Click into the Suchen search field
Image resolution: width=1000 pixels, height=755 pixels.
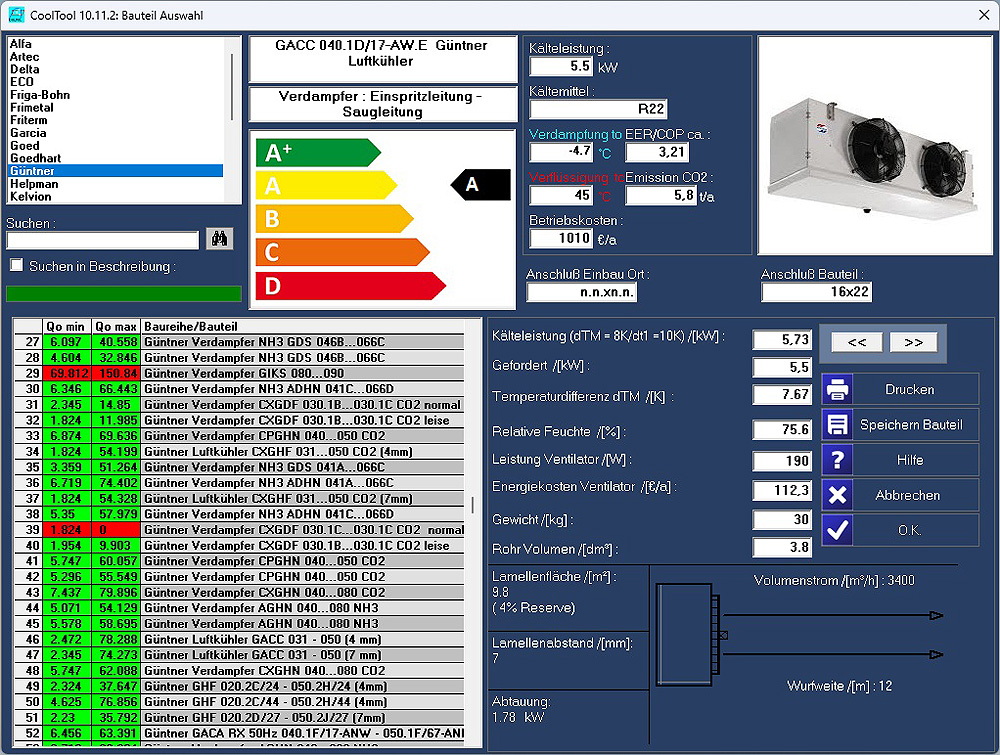103,240
